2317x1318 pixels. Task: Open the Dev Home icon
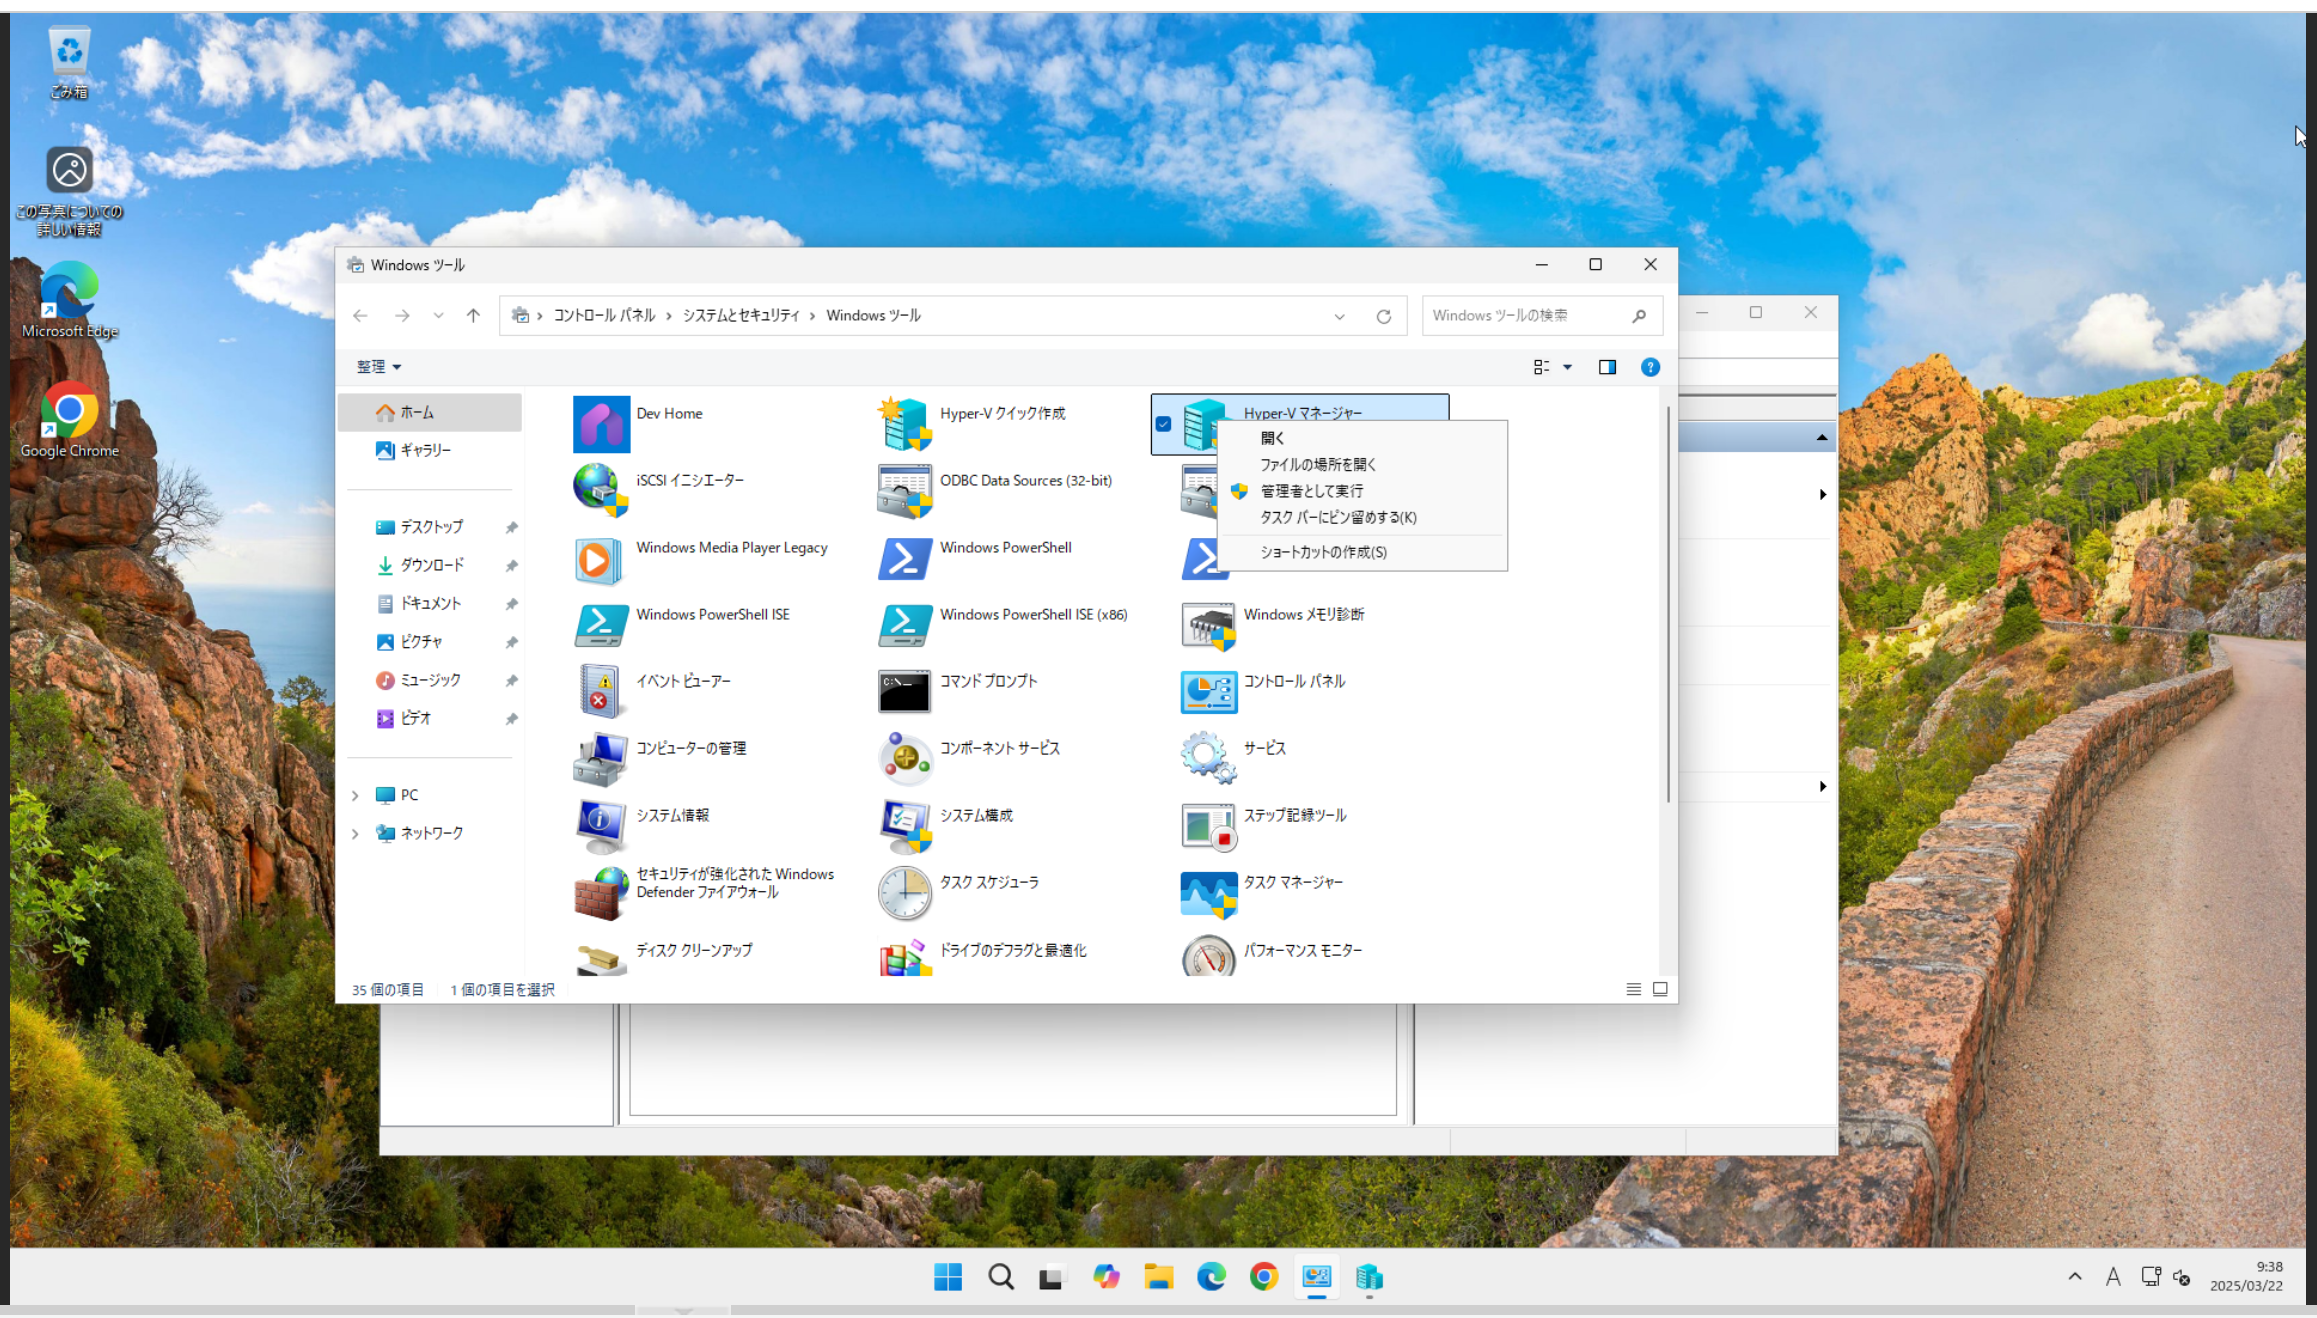tap(601, 424)
